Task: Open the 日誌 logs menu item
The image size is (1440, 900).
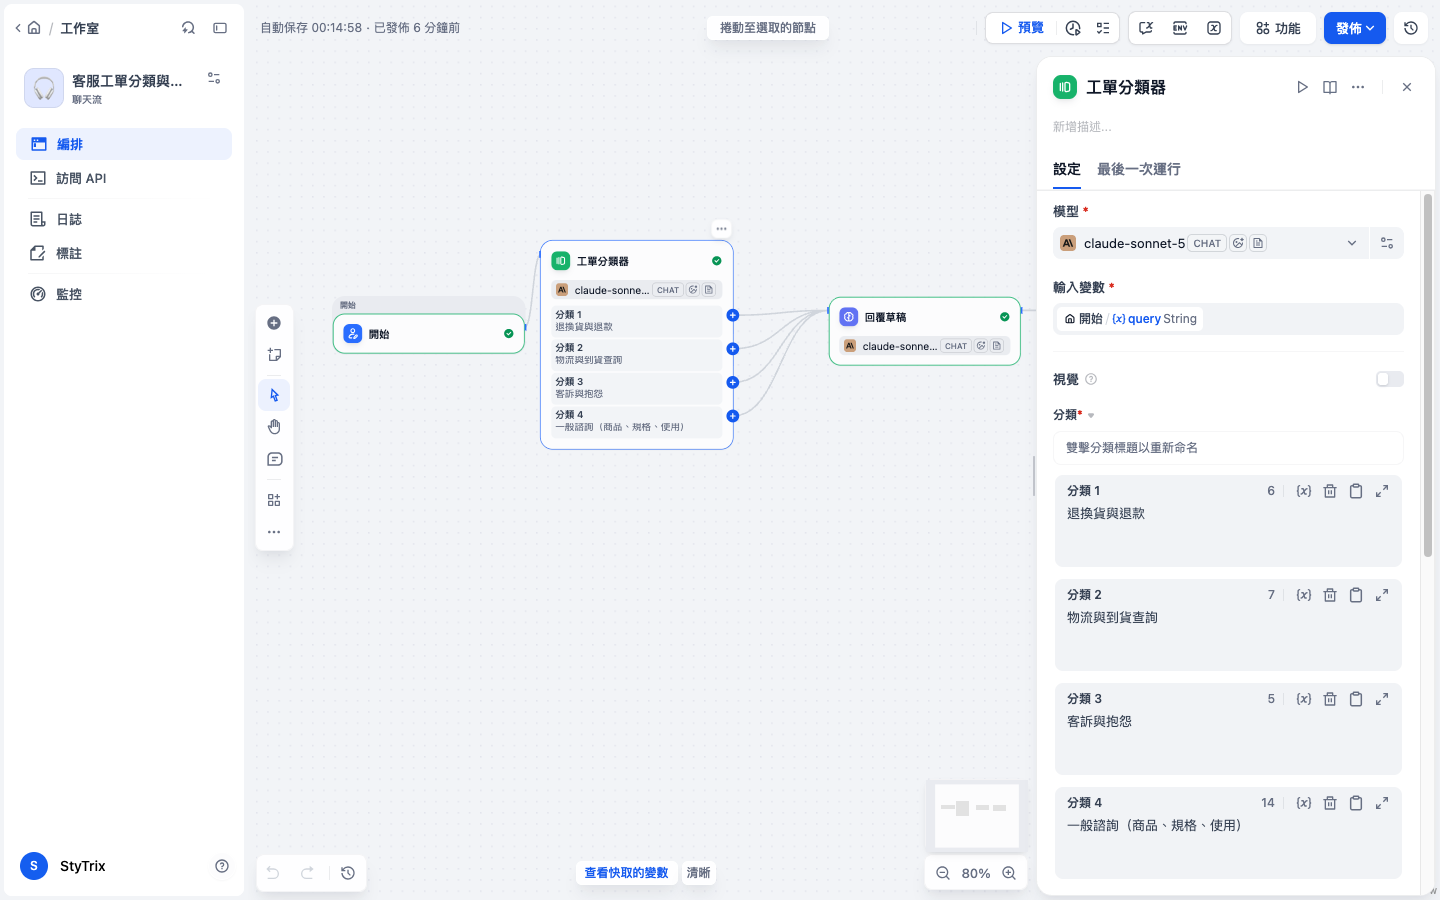Action: pos(124,219)
